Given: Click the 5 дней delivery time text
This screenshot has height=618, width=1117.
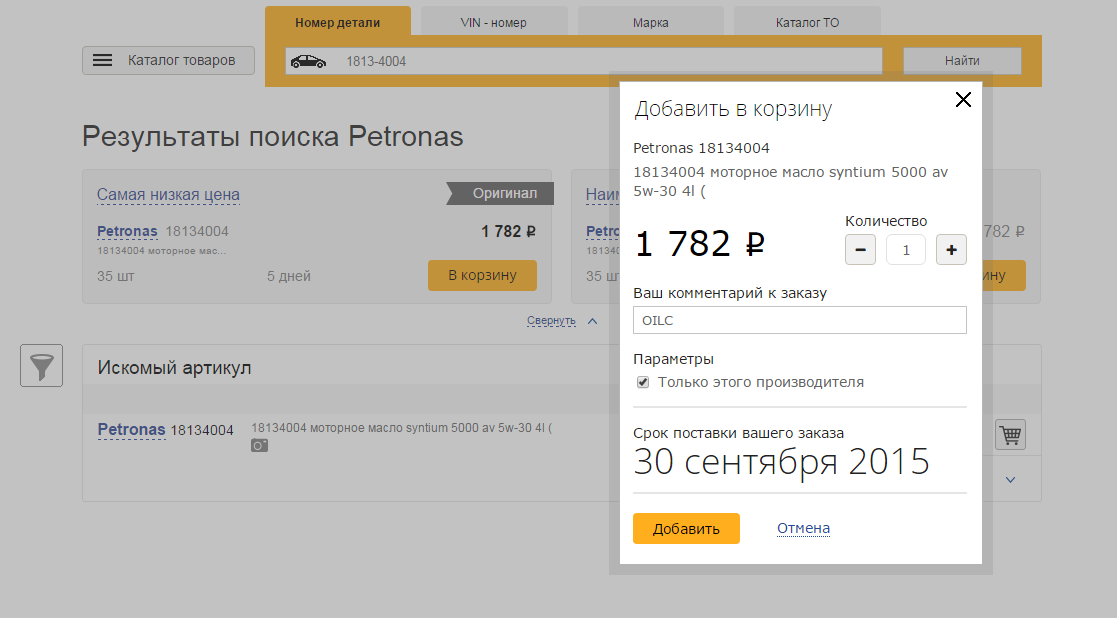Looking at the screenshot, I should coord(289,276).
